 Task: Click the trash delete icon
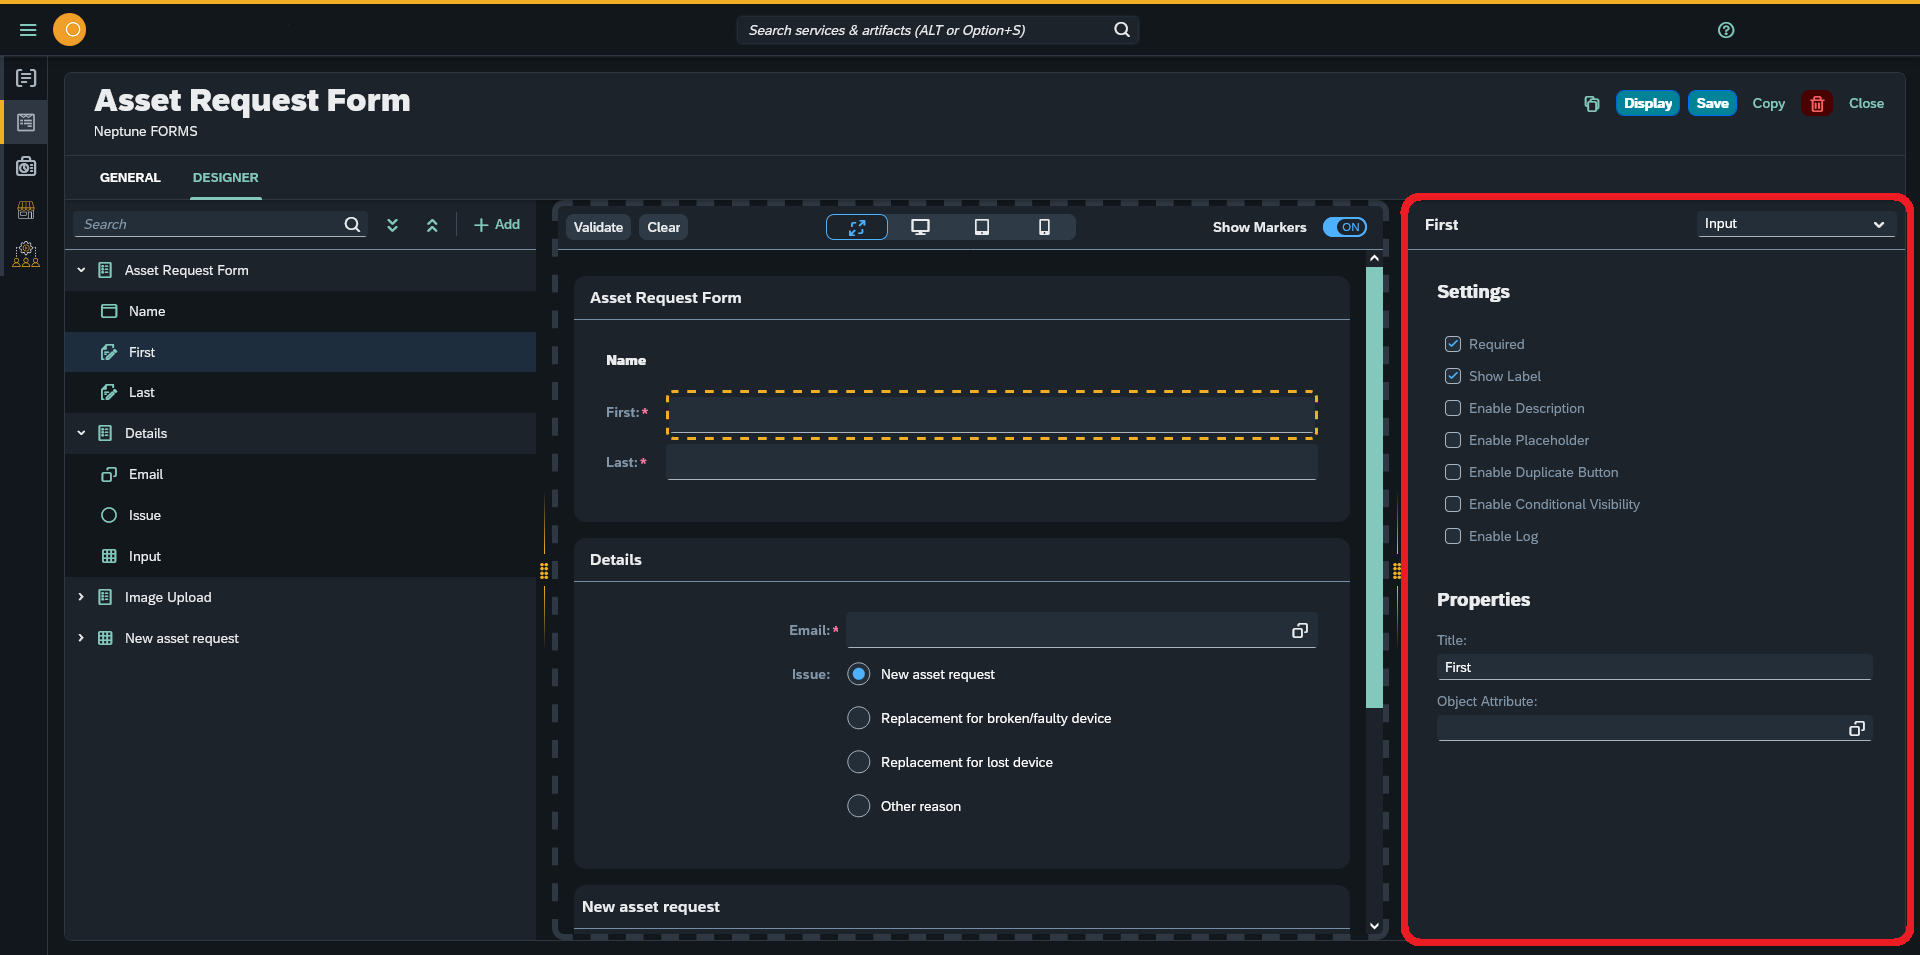click(1817, 103)
